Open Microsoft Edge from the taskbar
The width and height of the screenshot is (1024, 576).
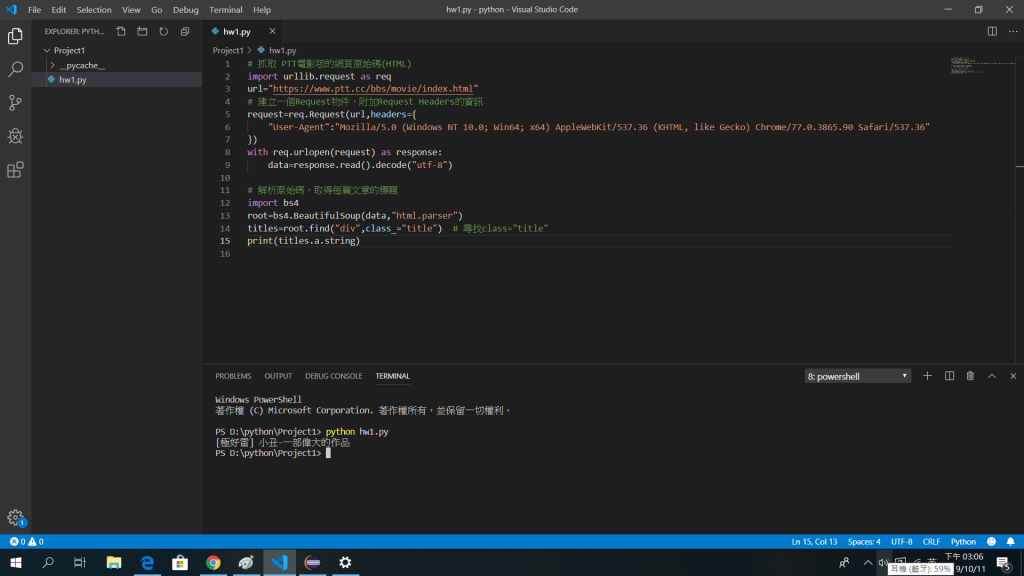point(147,562)
